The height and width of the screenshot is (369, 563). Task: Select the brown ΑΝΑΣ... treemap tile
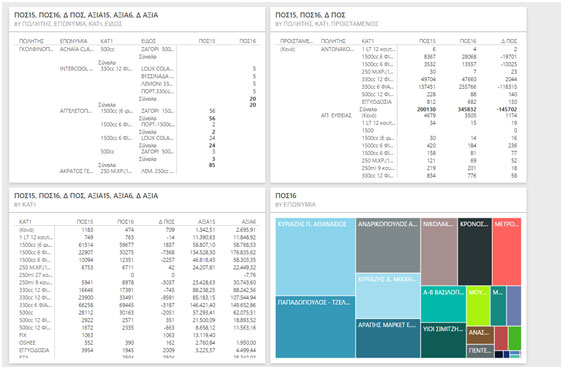[480, 335]
